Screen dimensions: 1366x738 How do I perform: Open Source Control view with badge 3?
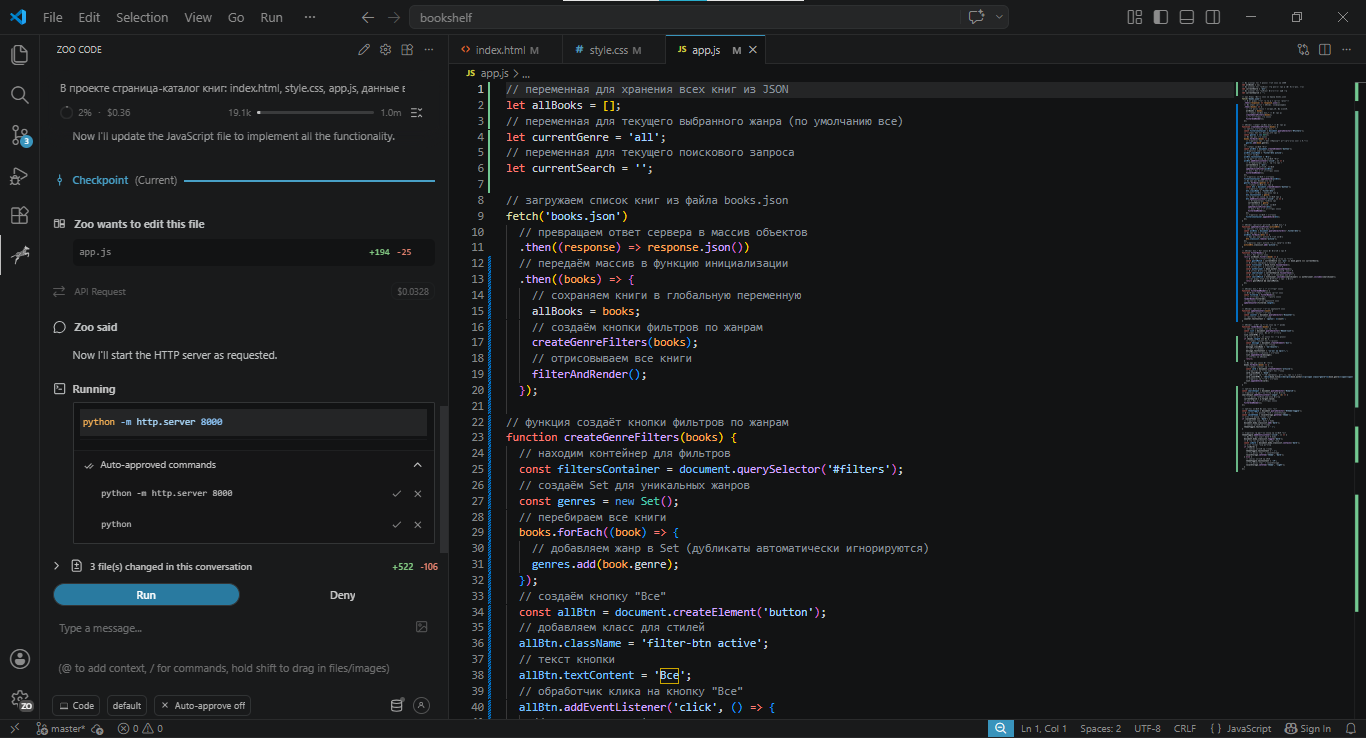(19, 135)
